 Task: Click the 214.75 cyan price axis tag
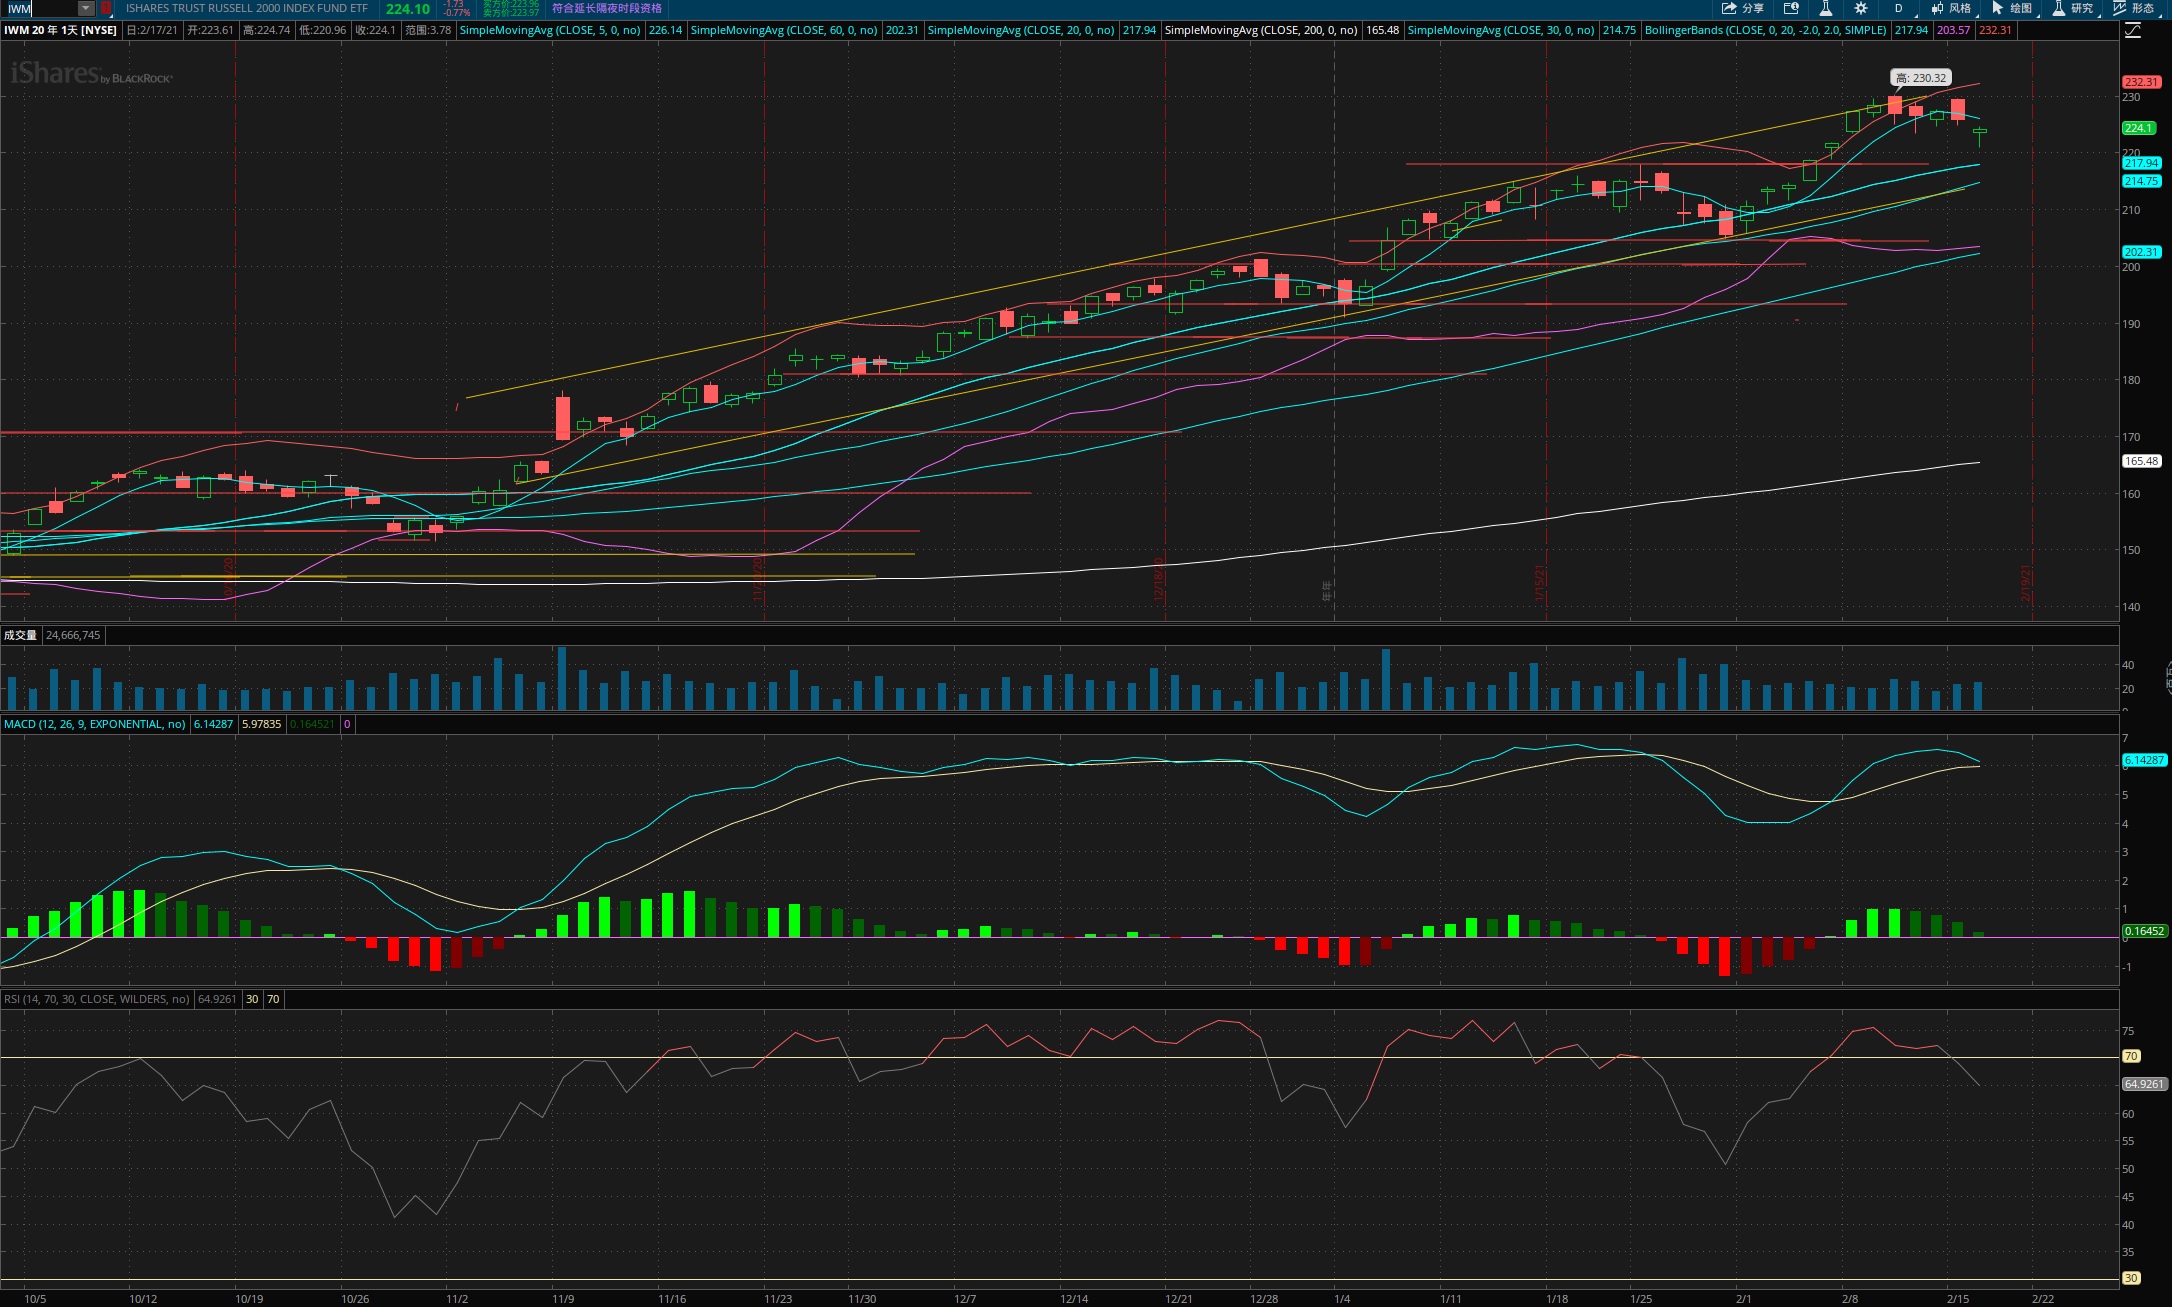(2141, 181)
